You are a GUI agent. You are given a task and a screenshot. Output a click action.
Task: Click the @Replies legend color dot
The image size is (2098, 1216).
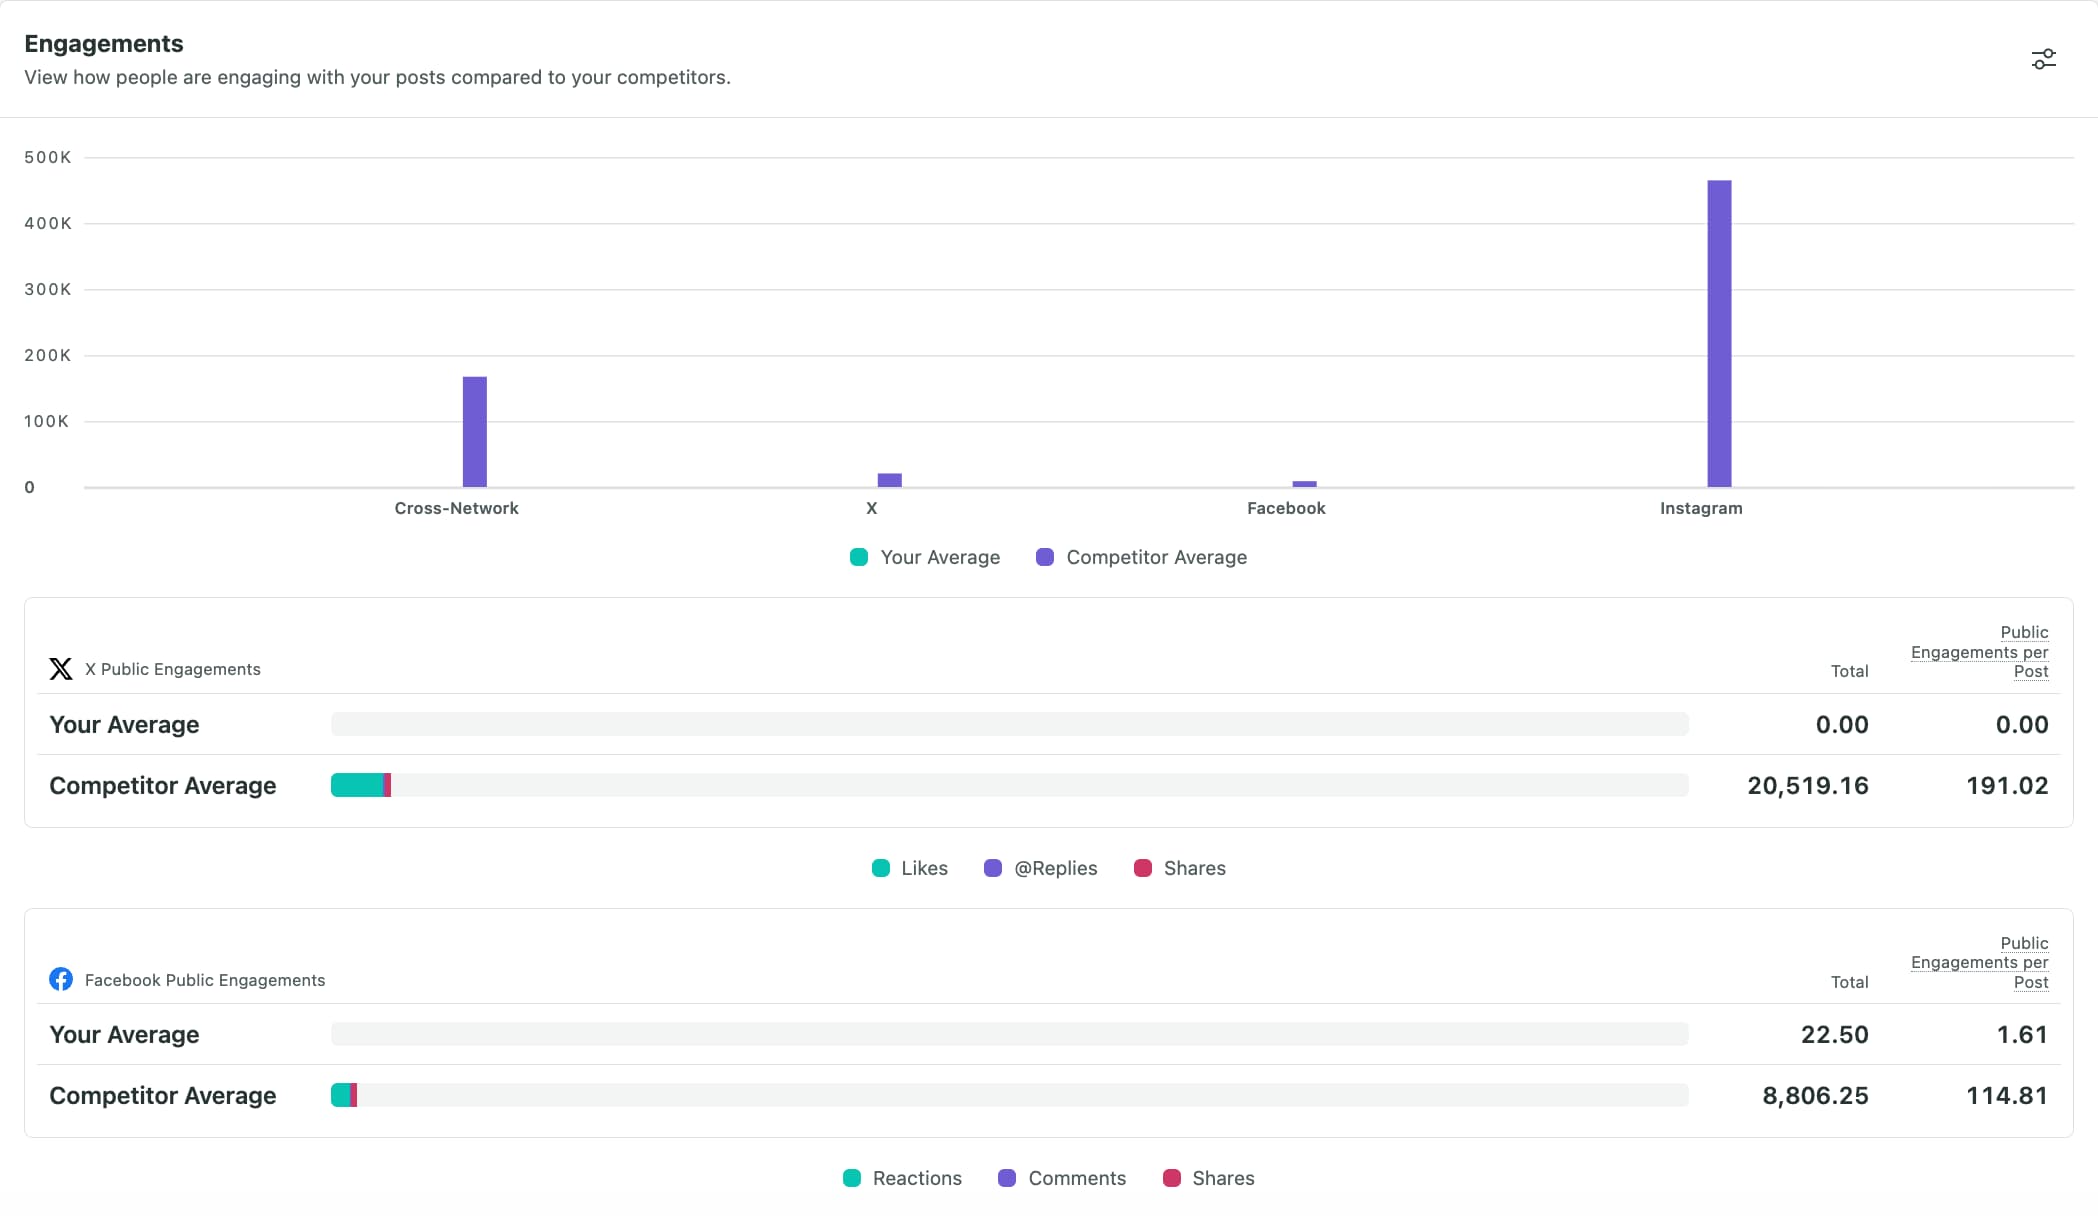tap(993, 868)
